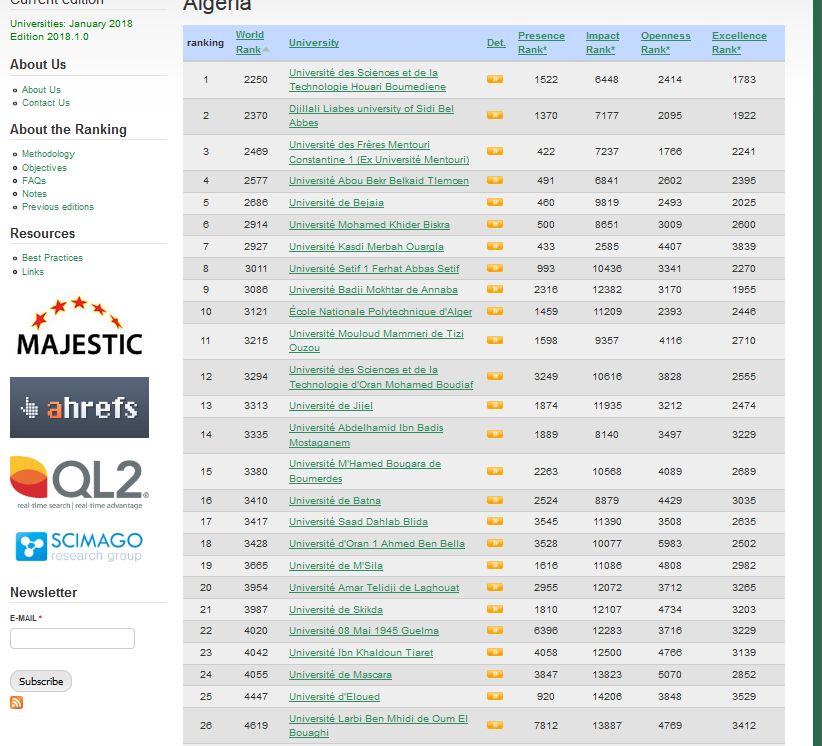The height and width of the screenshot is (746, 822).
Task: Sort table by Openness Rank column
Action: [x=665, y=42]
